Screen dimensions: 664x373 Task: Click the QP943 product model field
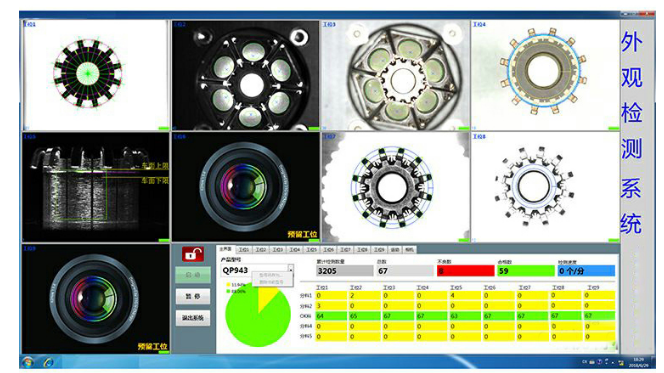tap(254, 270)
